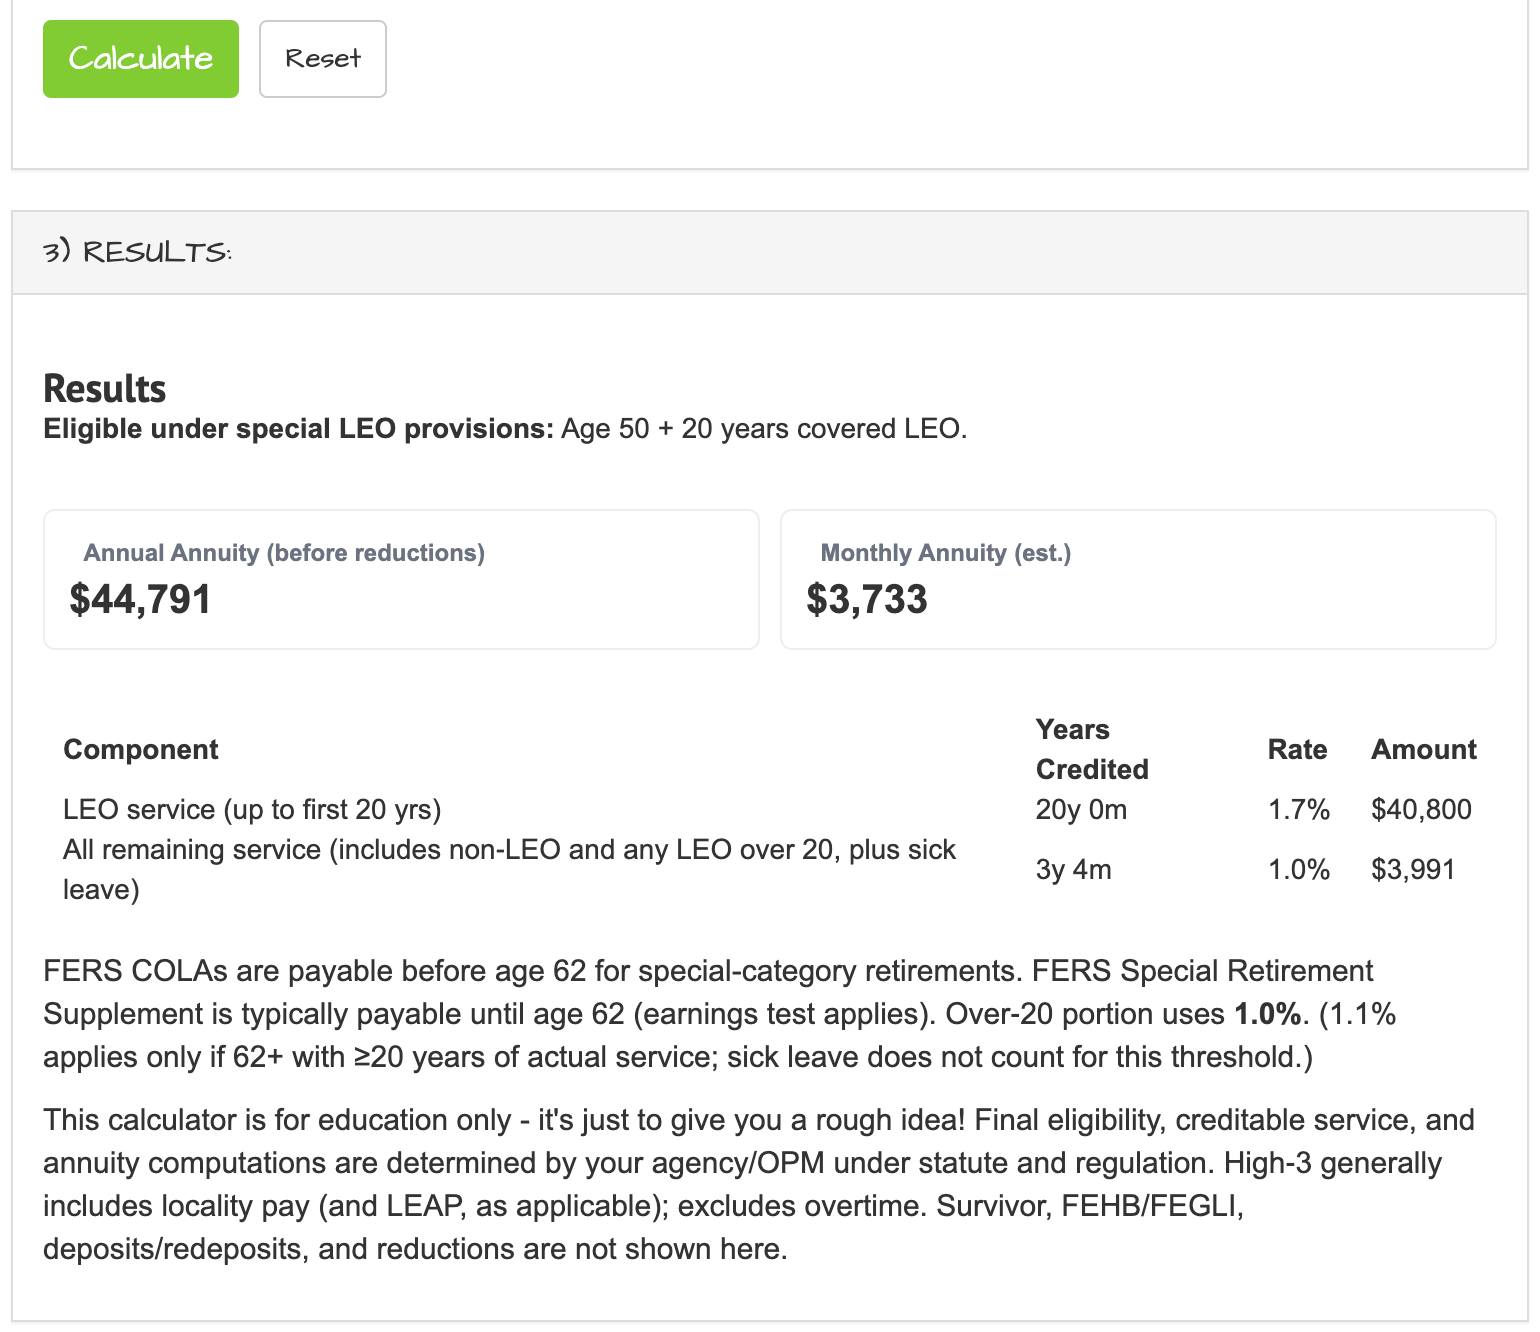Select the $40,800 amount cell
1540x1332 pixels.
[1421, 809]
